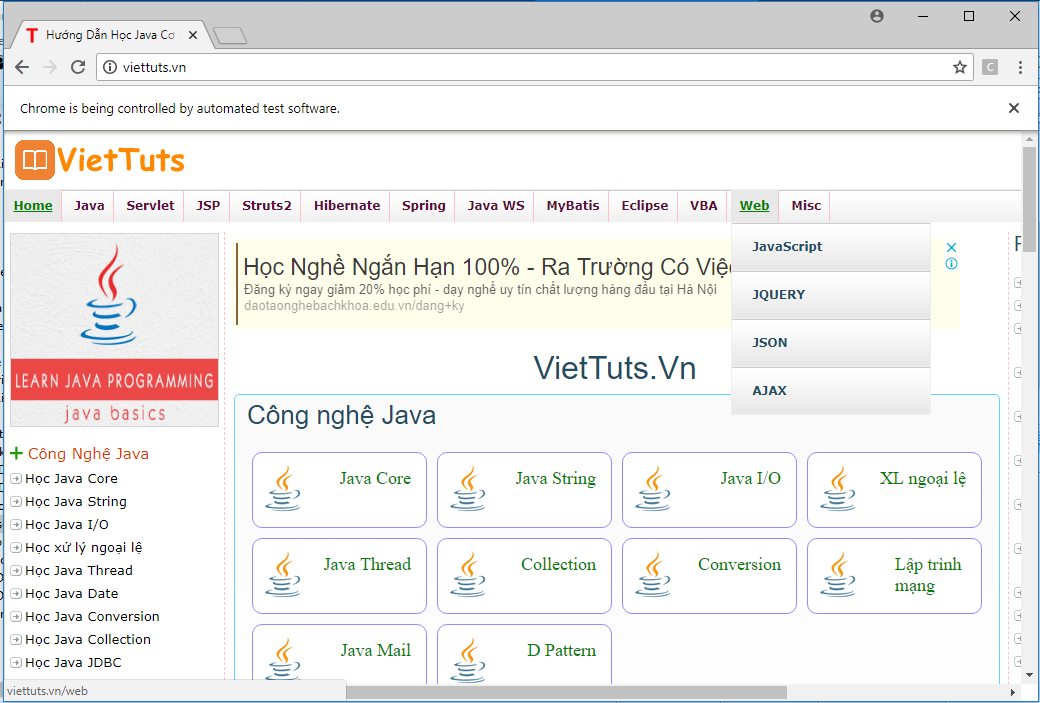The height and width of the screenshot is (703, 1040).
Task: Open the JSP navigation menu
Action: click(208, 206)
